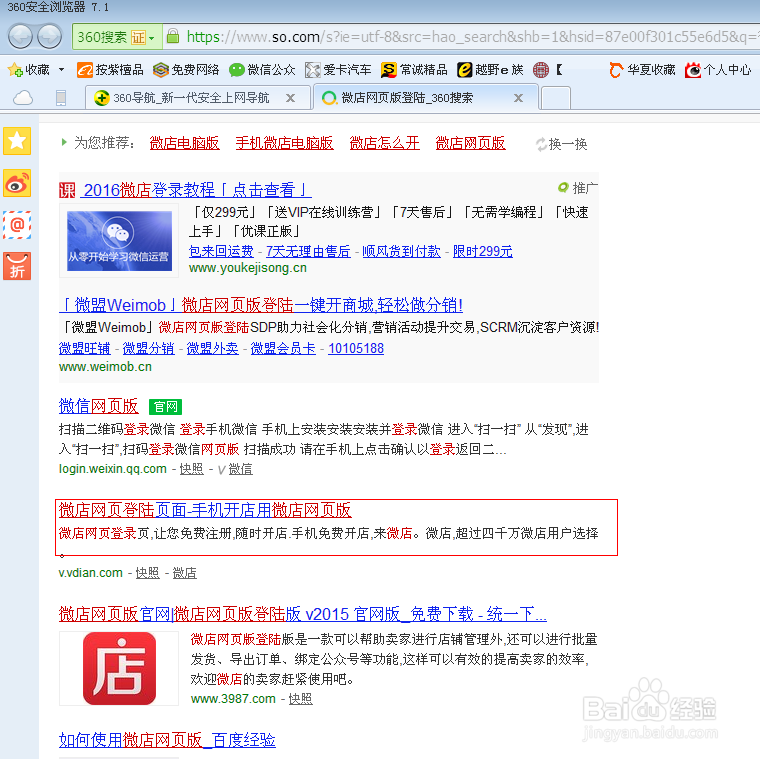Click the green padlock security icon
The height and width of the screenshot is (759, 760).
(173, 36)
